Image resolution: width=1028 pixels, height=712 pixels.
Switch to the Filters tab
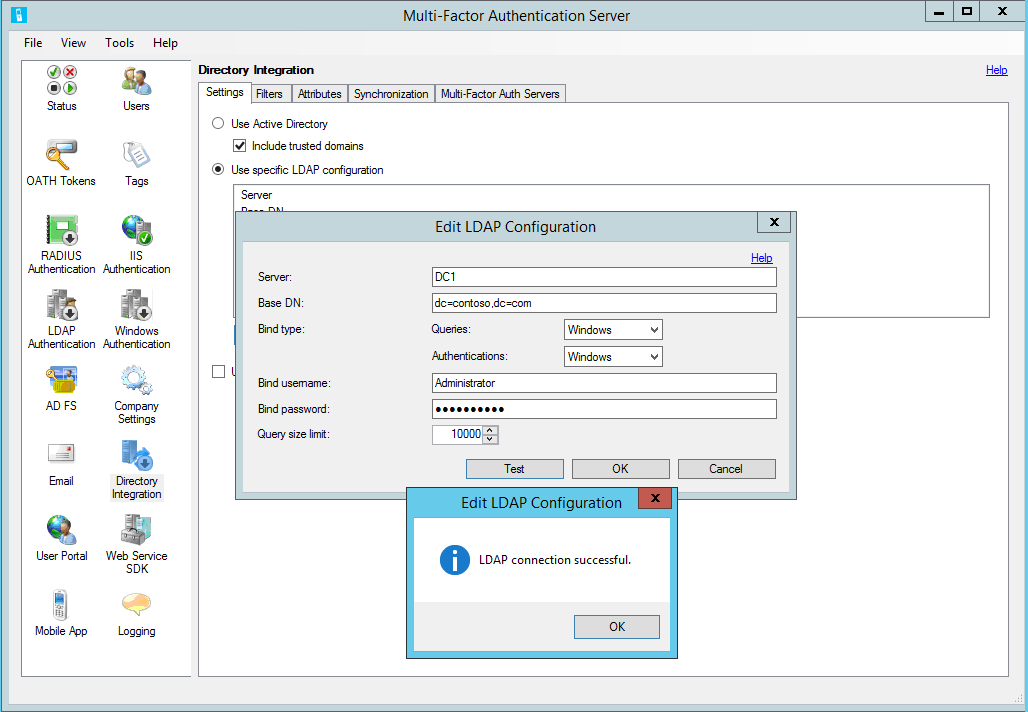tap(269, 94)
